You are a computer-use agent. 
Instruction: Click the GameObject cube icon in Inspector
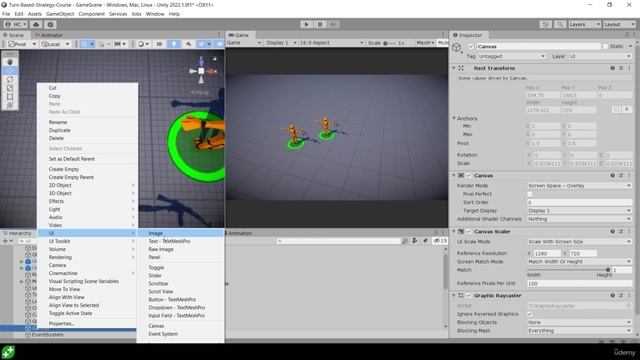point(457,48)
